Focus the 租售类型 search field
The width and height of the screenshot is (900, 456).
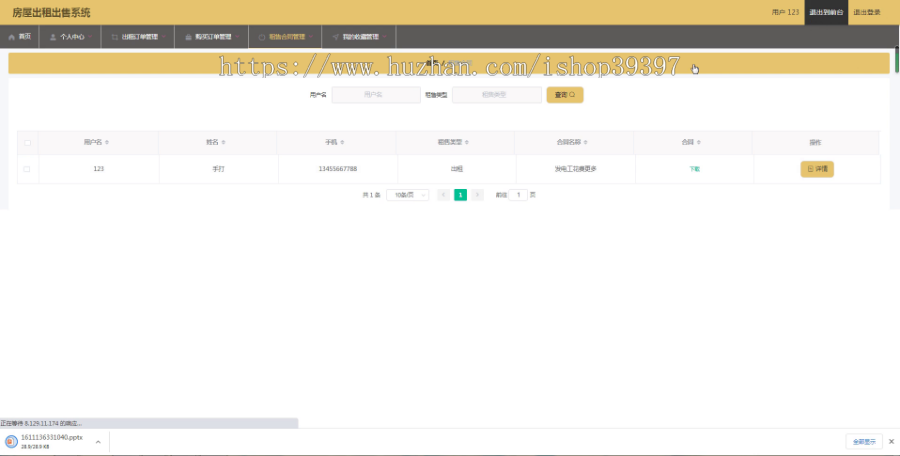click(496, 95)
